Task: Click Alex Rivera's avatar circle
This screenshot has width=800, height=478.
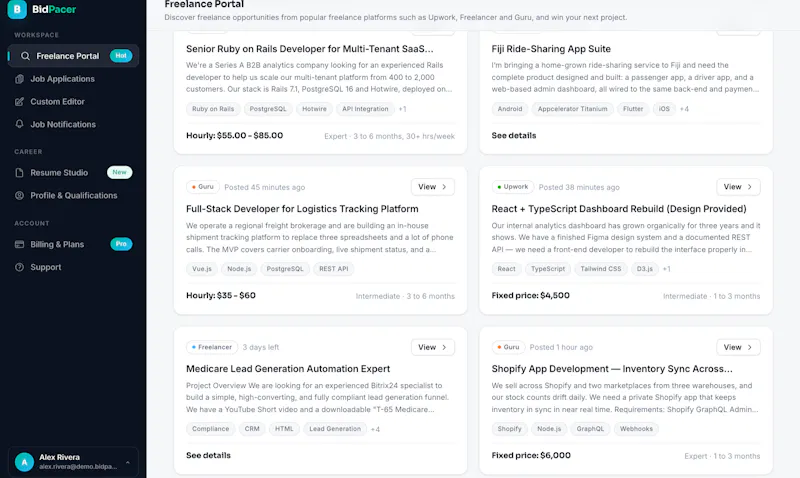Action: tap(24, 462)
